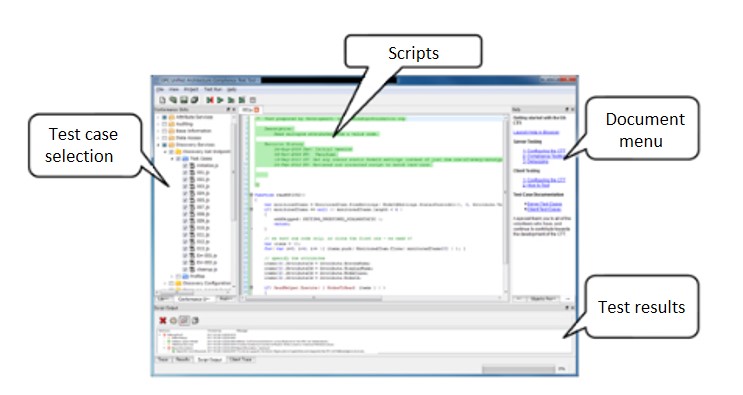The width and height of the screenshot is (743, 395).
Task: Toggle the Discovery Services checkbox
Action: tap(164, 145)
